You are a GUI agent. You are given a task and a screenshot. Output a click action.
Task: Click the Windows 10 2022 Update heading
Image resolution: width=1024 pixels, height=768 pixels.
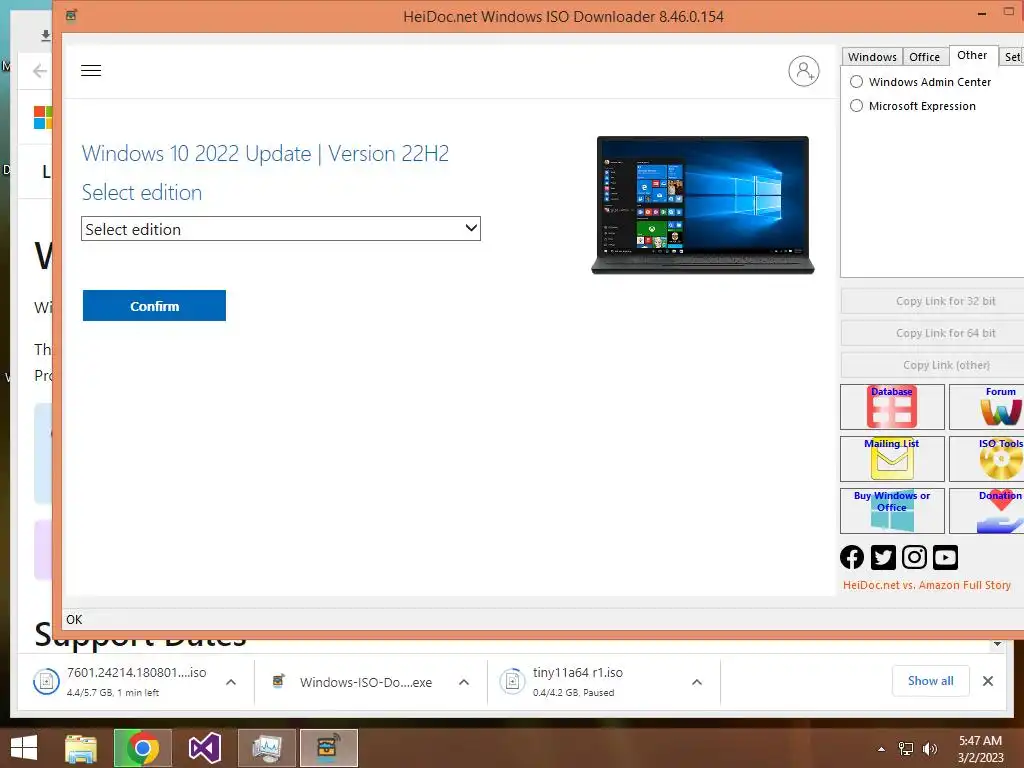(265, 153)
